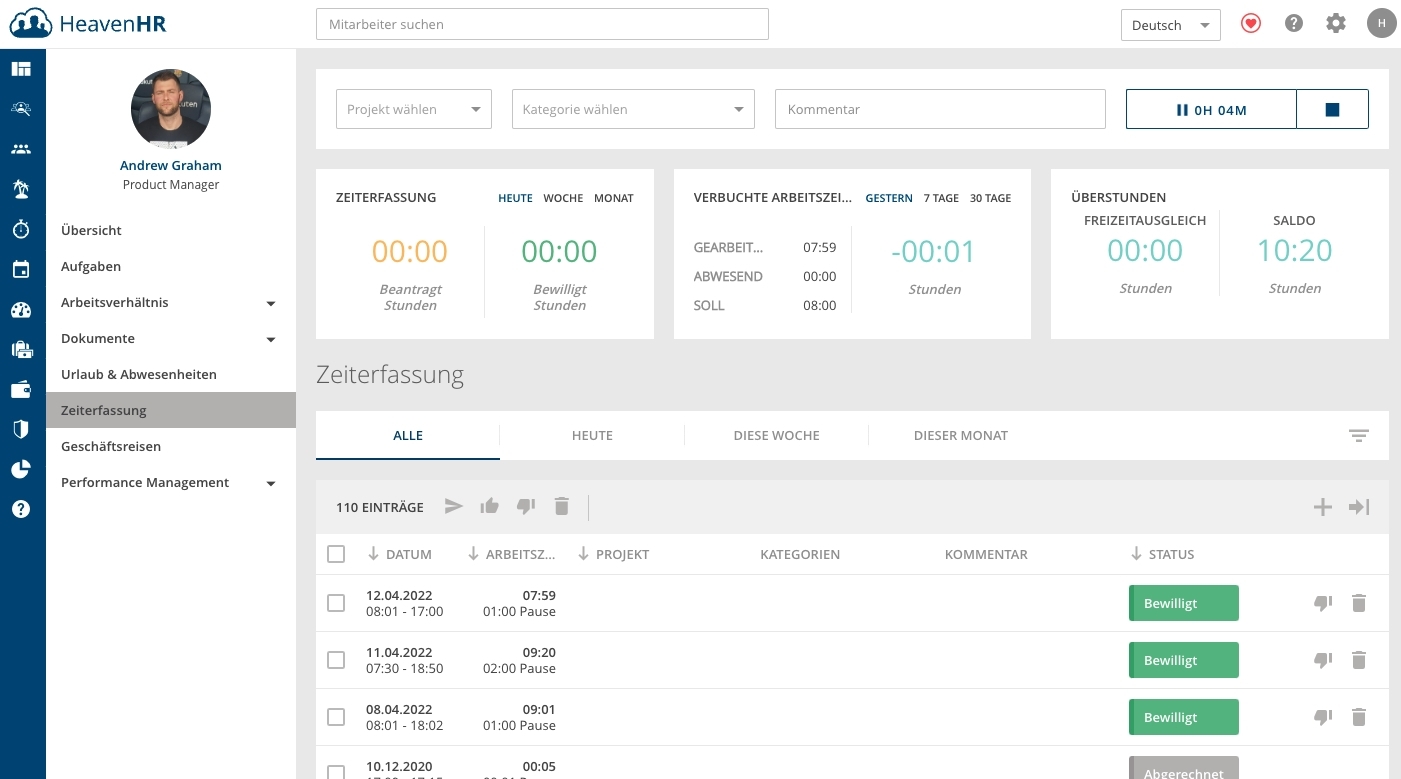
Task: Delete the 12.04.2022 time entry
Action: (1358, 603)
